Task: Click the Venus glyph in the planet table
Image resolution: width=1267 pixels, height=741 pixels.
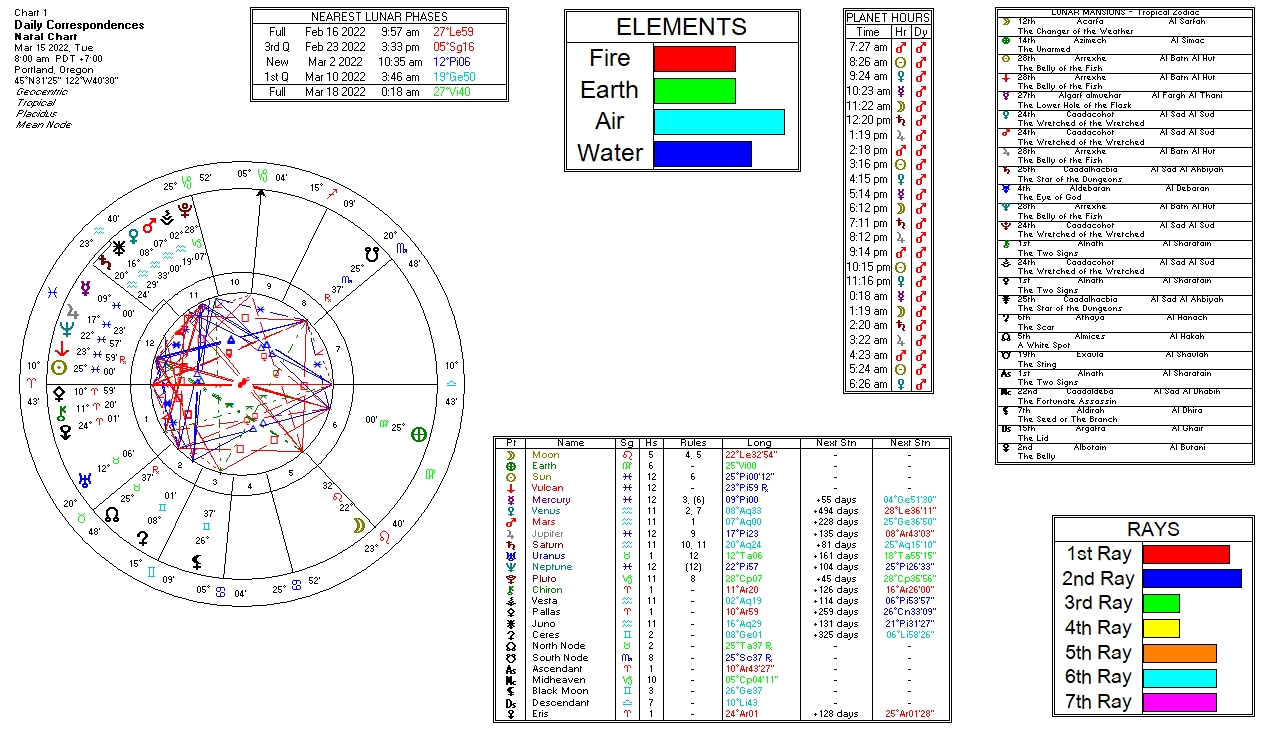Action: 511,511
